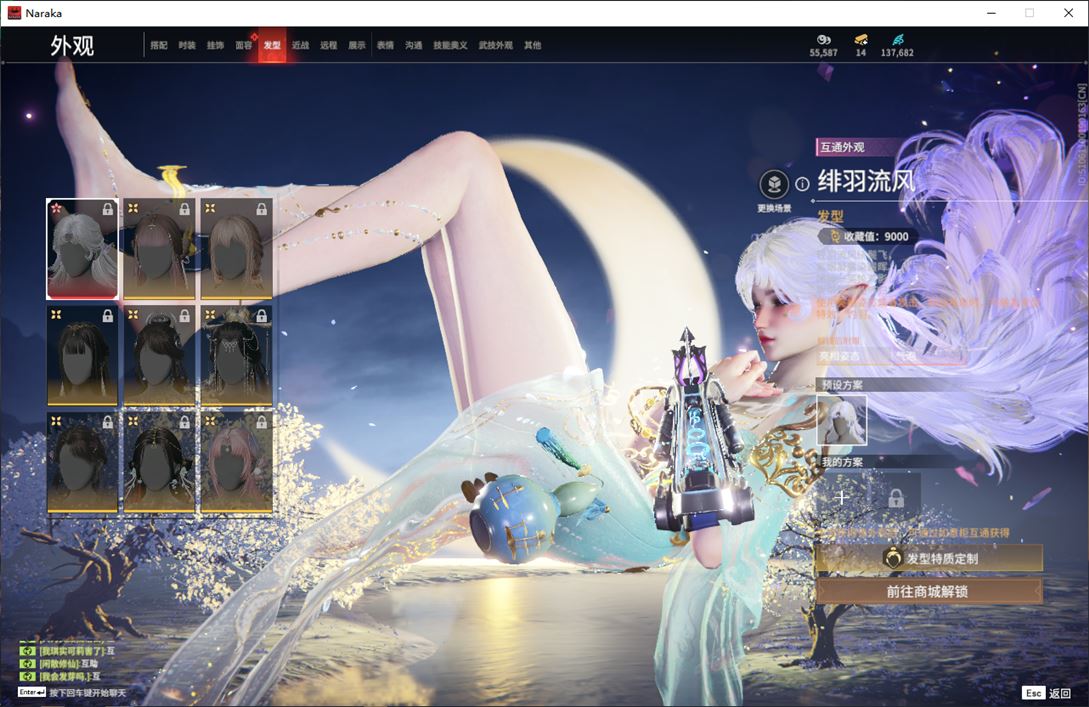Click the Naraka app icon in title bar
The height and width of the screenshot is (707, 1089).
(15, 13)
